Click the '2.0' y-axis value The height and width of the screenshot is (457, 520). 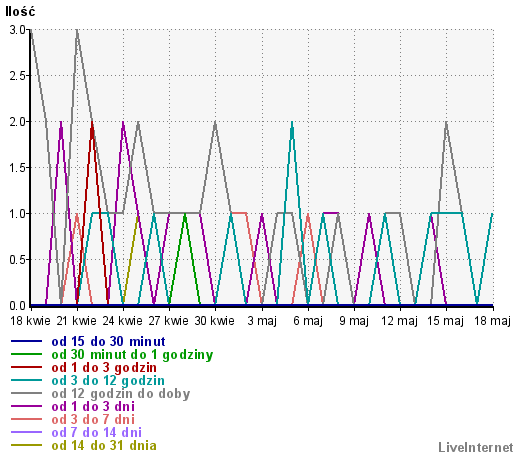click(18, 122)
